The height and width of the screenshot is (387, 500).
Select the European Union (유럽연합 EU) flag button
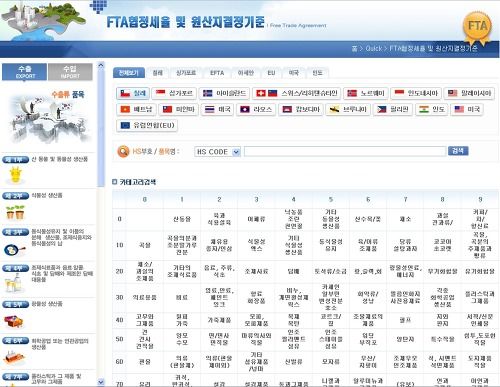pos(147,125)
